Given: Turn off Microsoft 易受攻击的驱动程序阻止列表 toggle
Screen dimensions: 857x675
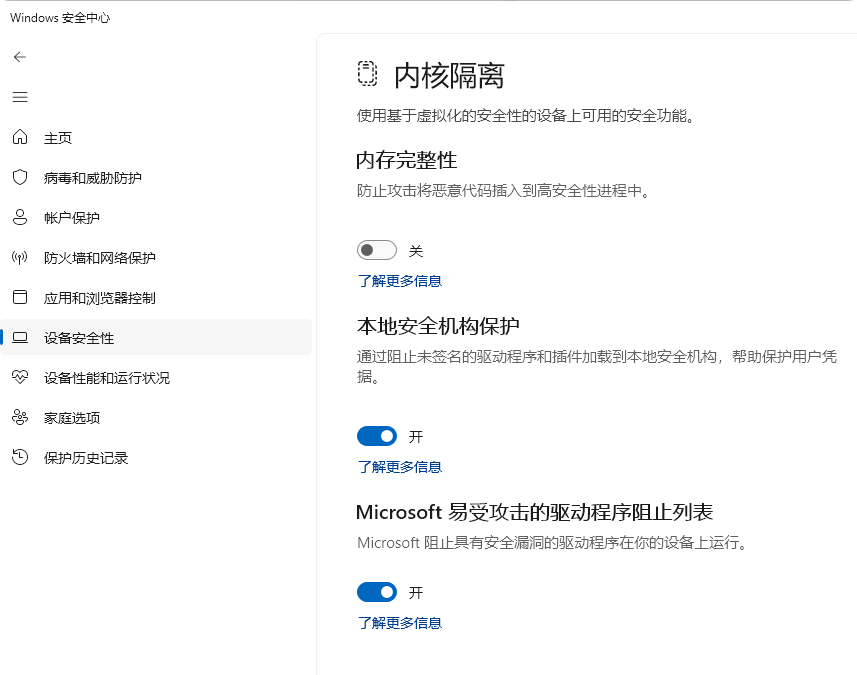Looking at the screenshot, I should click(377, 592).
